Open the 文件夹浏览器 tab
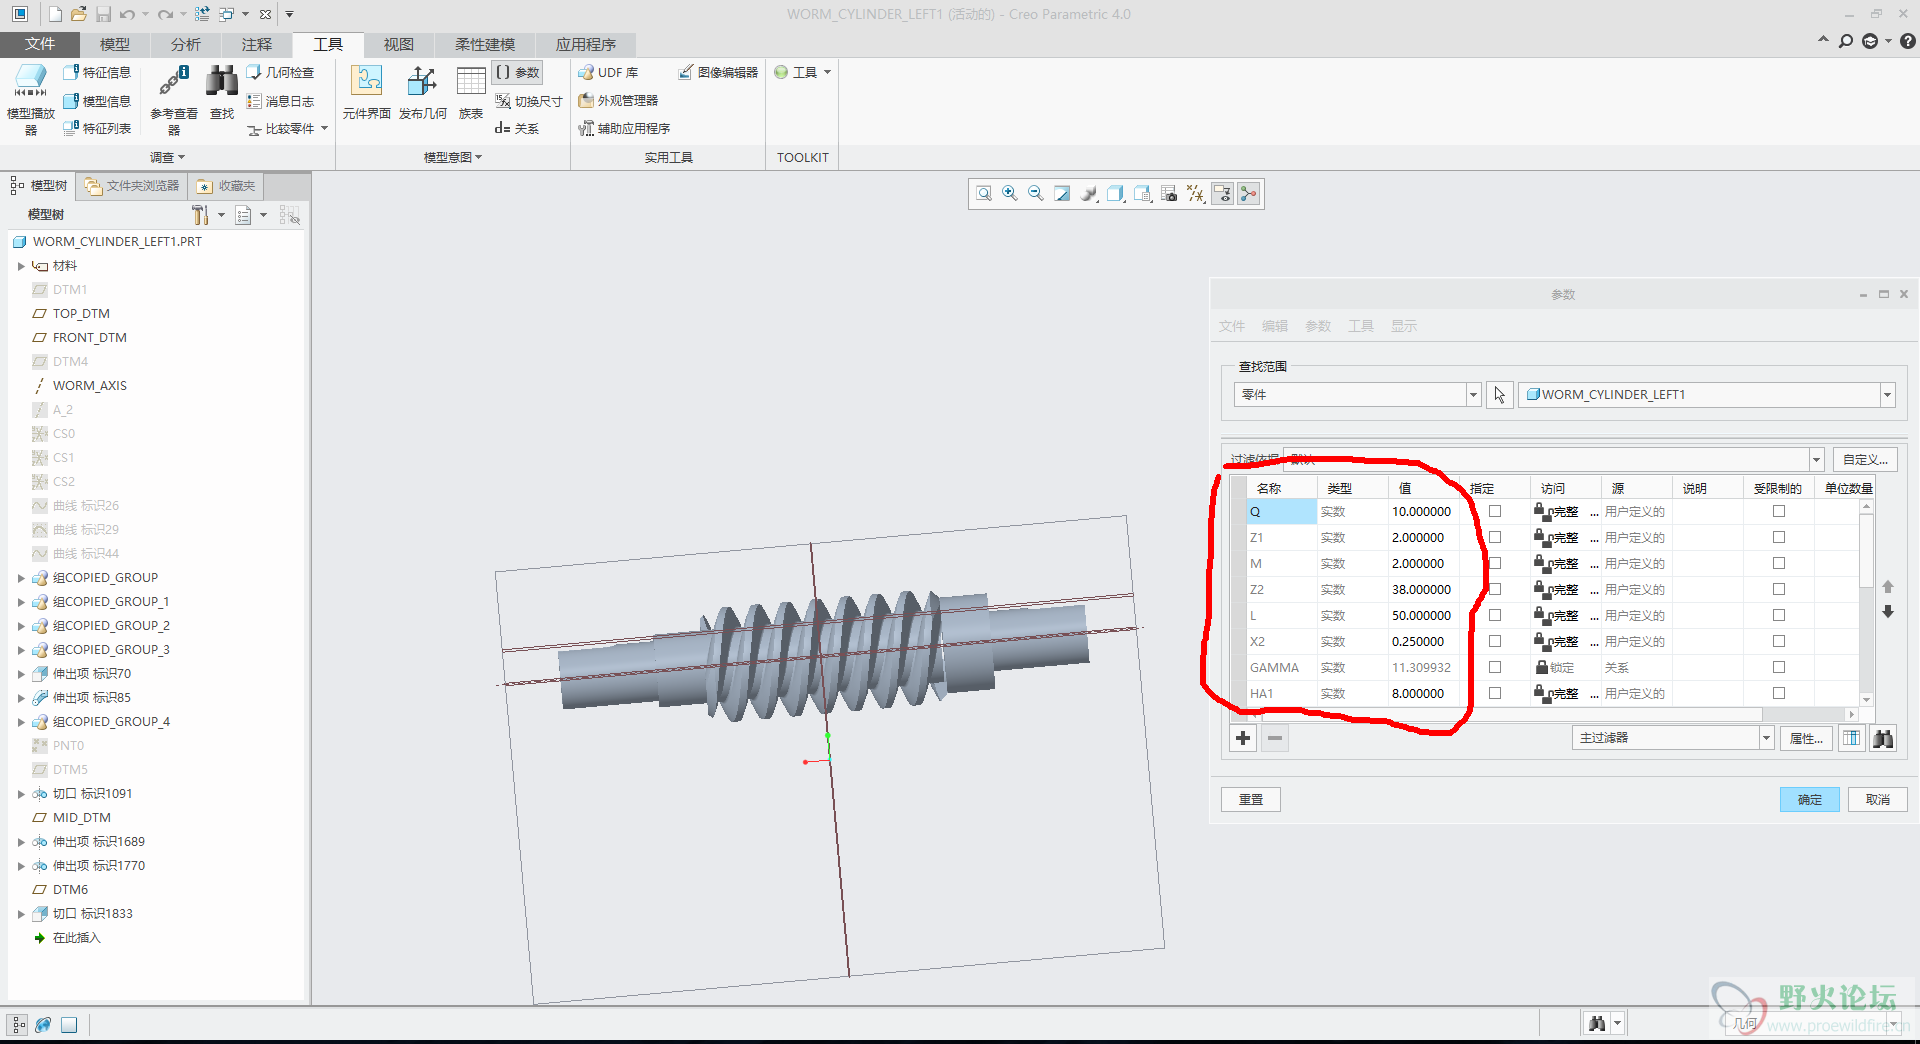The height and width of the screenshot is (1044, 1920). pos(132,186)
